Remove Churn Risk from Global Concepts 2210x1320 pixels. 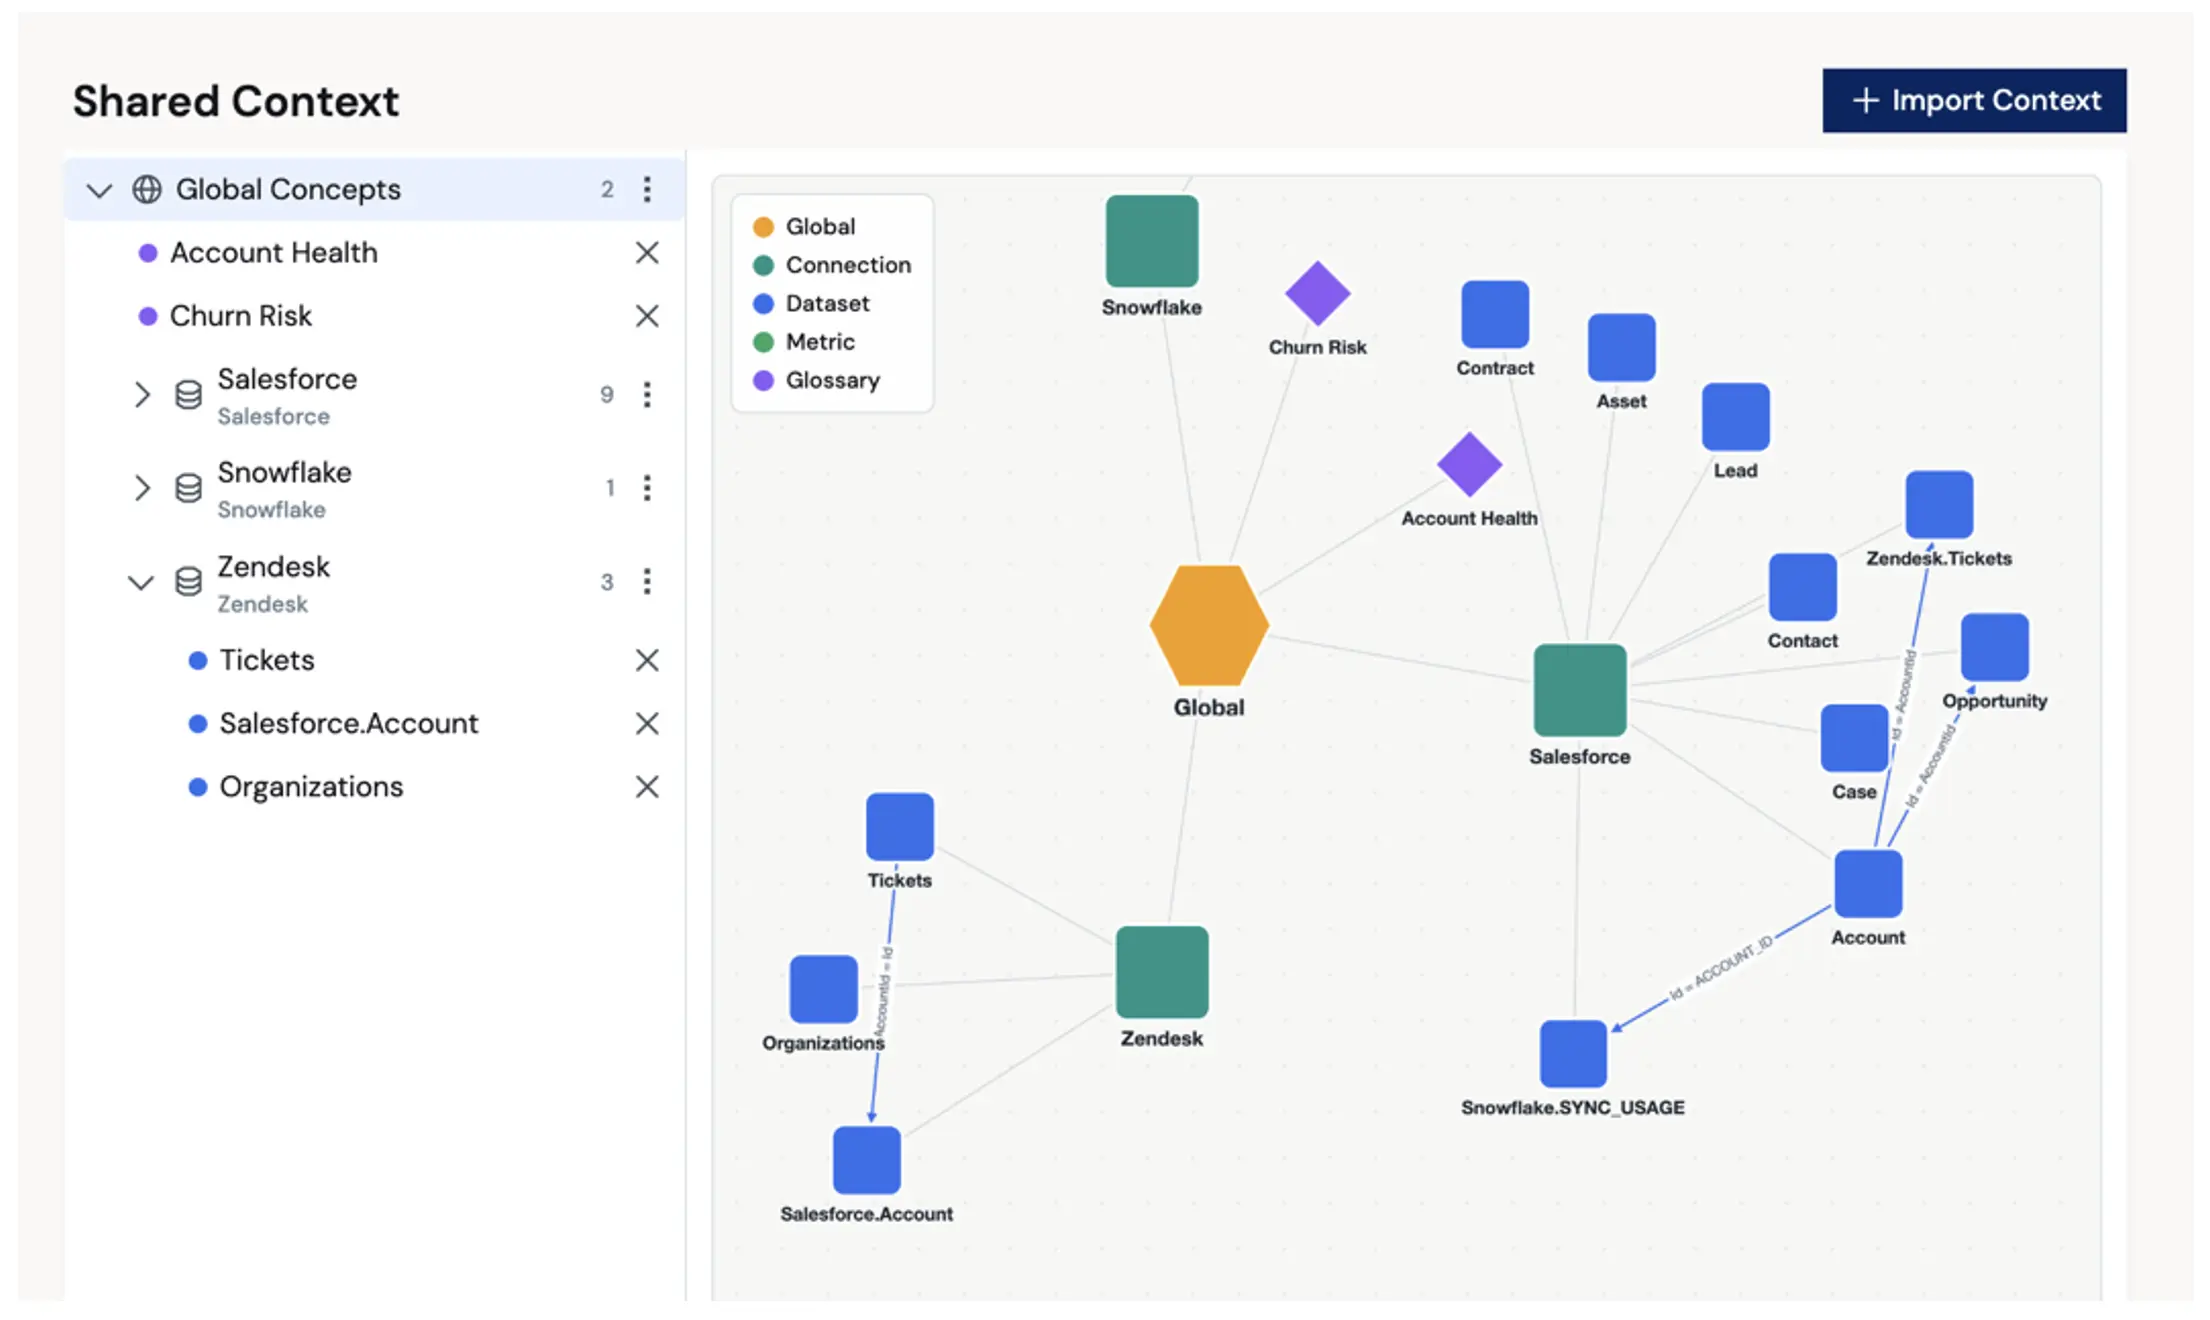(x=647, y=316)
